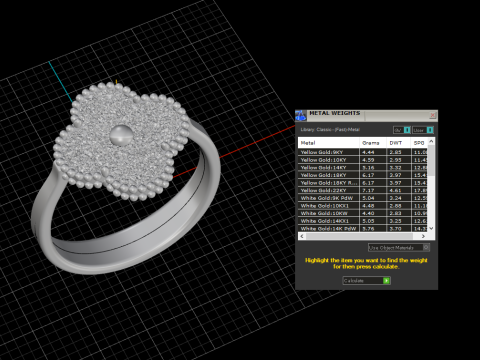Click the green arrow on the Calculate button
Image resolution: width=480 pixels, height=360 pixels.
pyautogui.click(x=386, y=281)
